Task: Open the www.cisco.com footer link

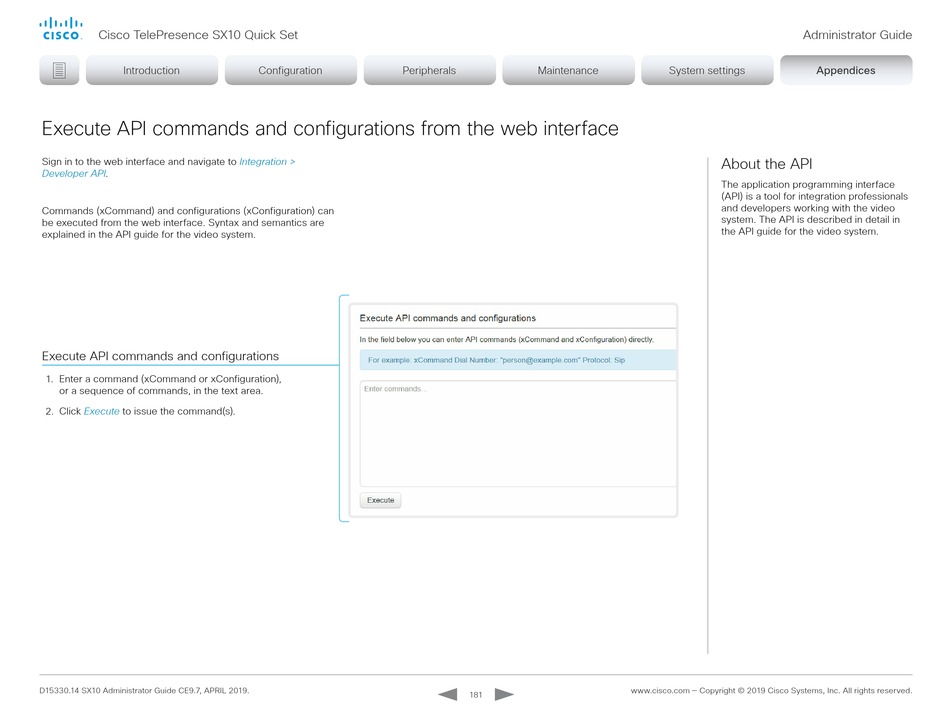Action: 660,690
